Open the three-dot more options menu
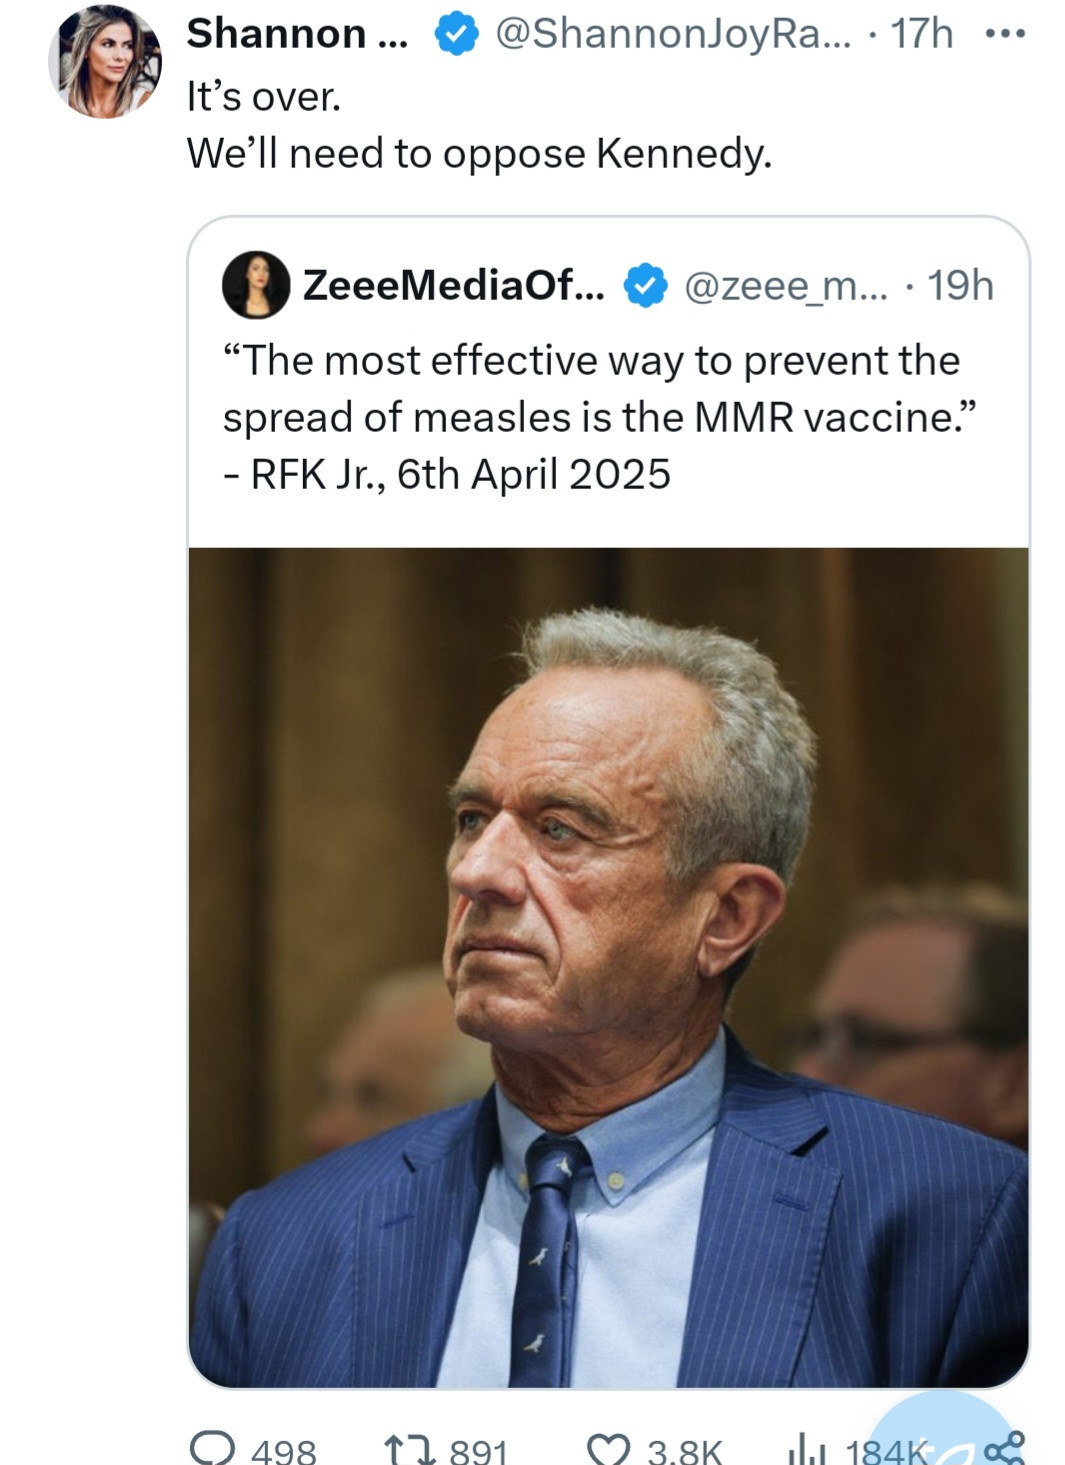This screenshot has height=1465, width=1065. pyautogui.click(x=1004, y=34)
